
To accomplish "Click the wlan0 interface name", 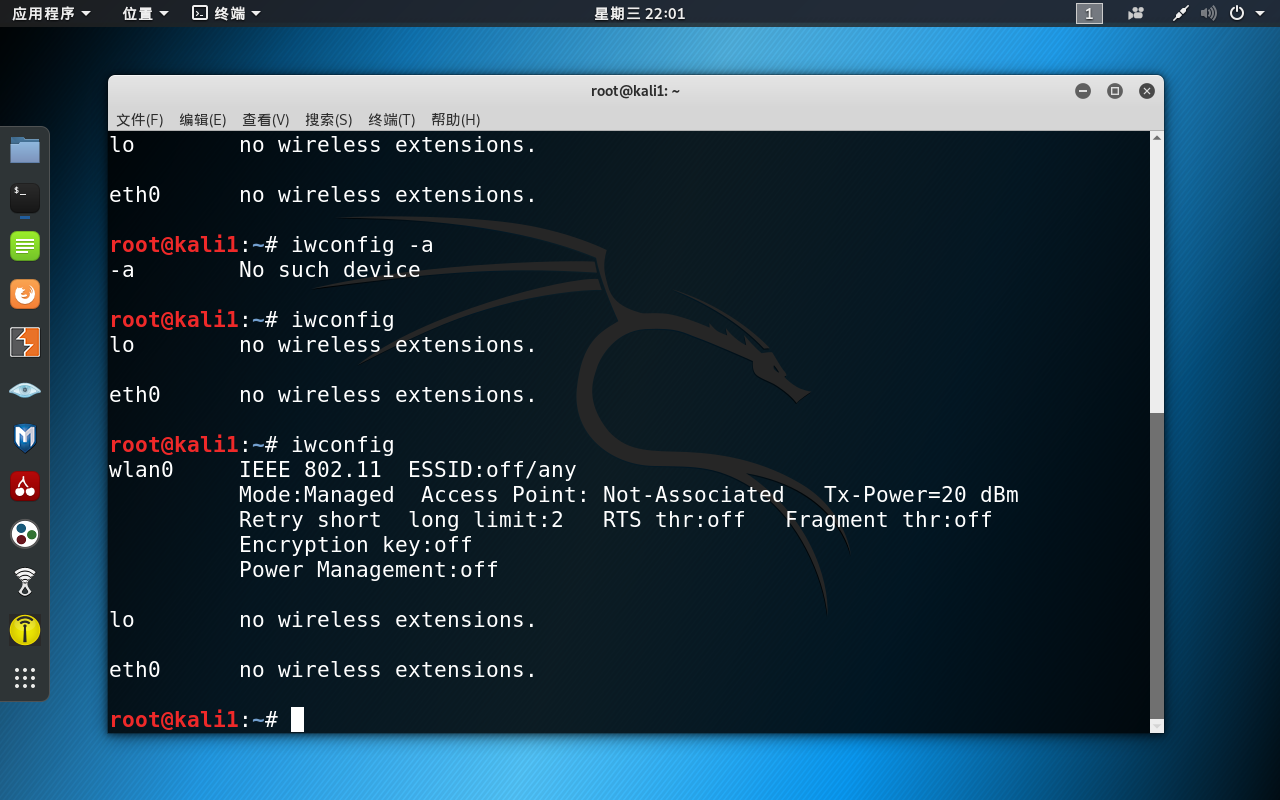I will point(141,470).
